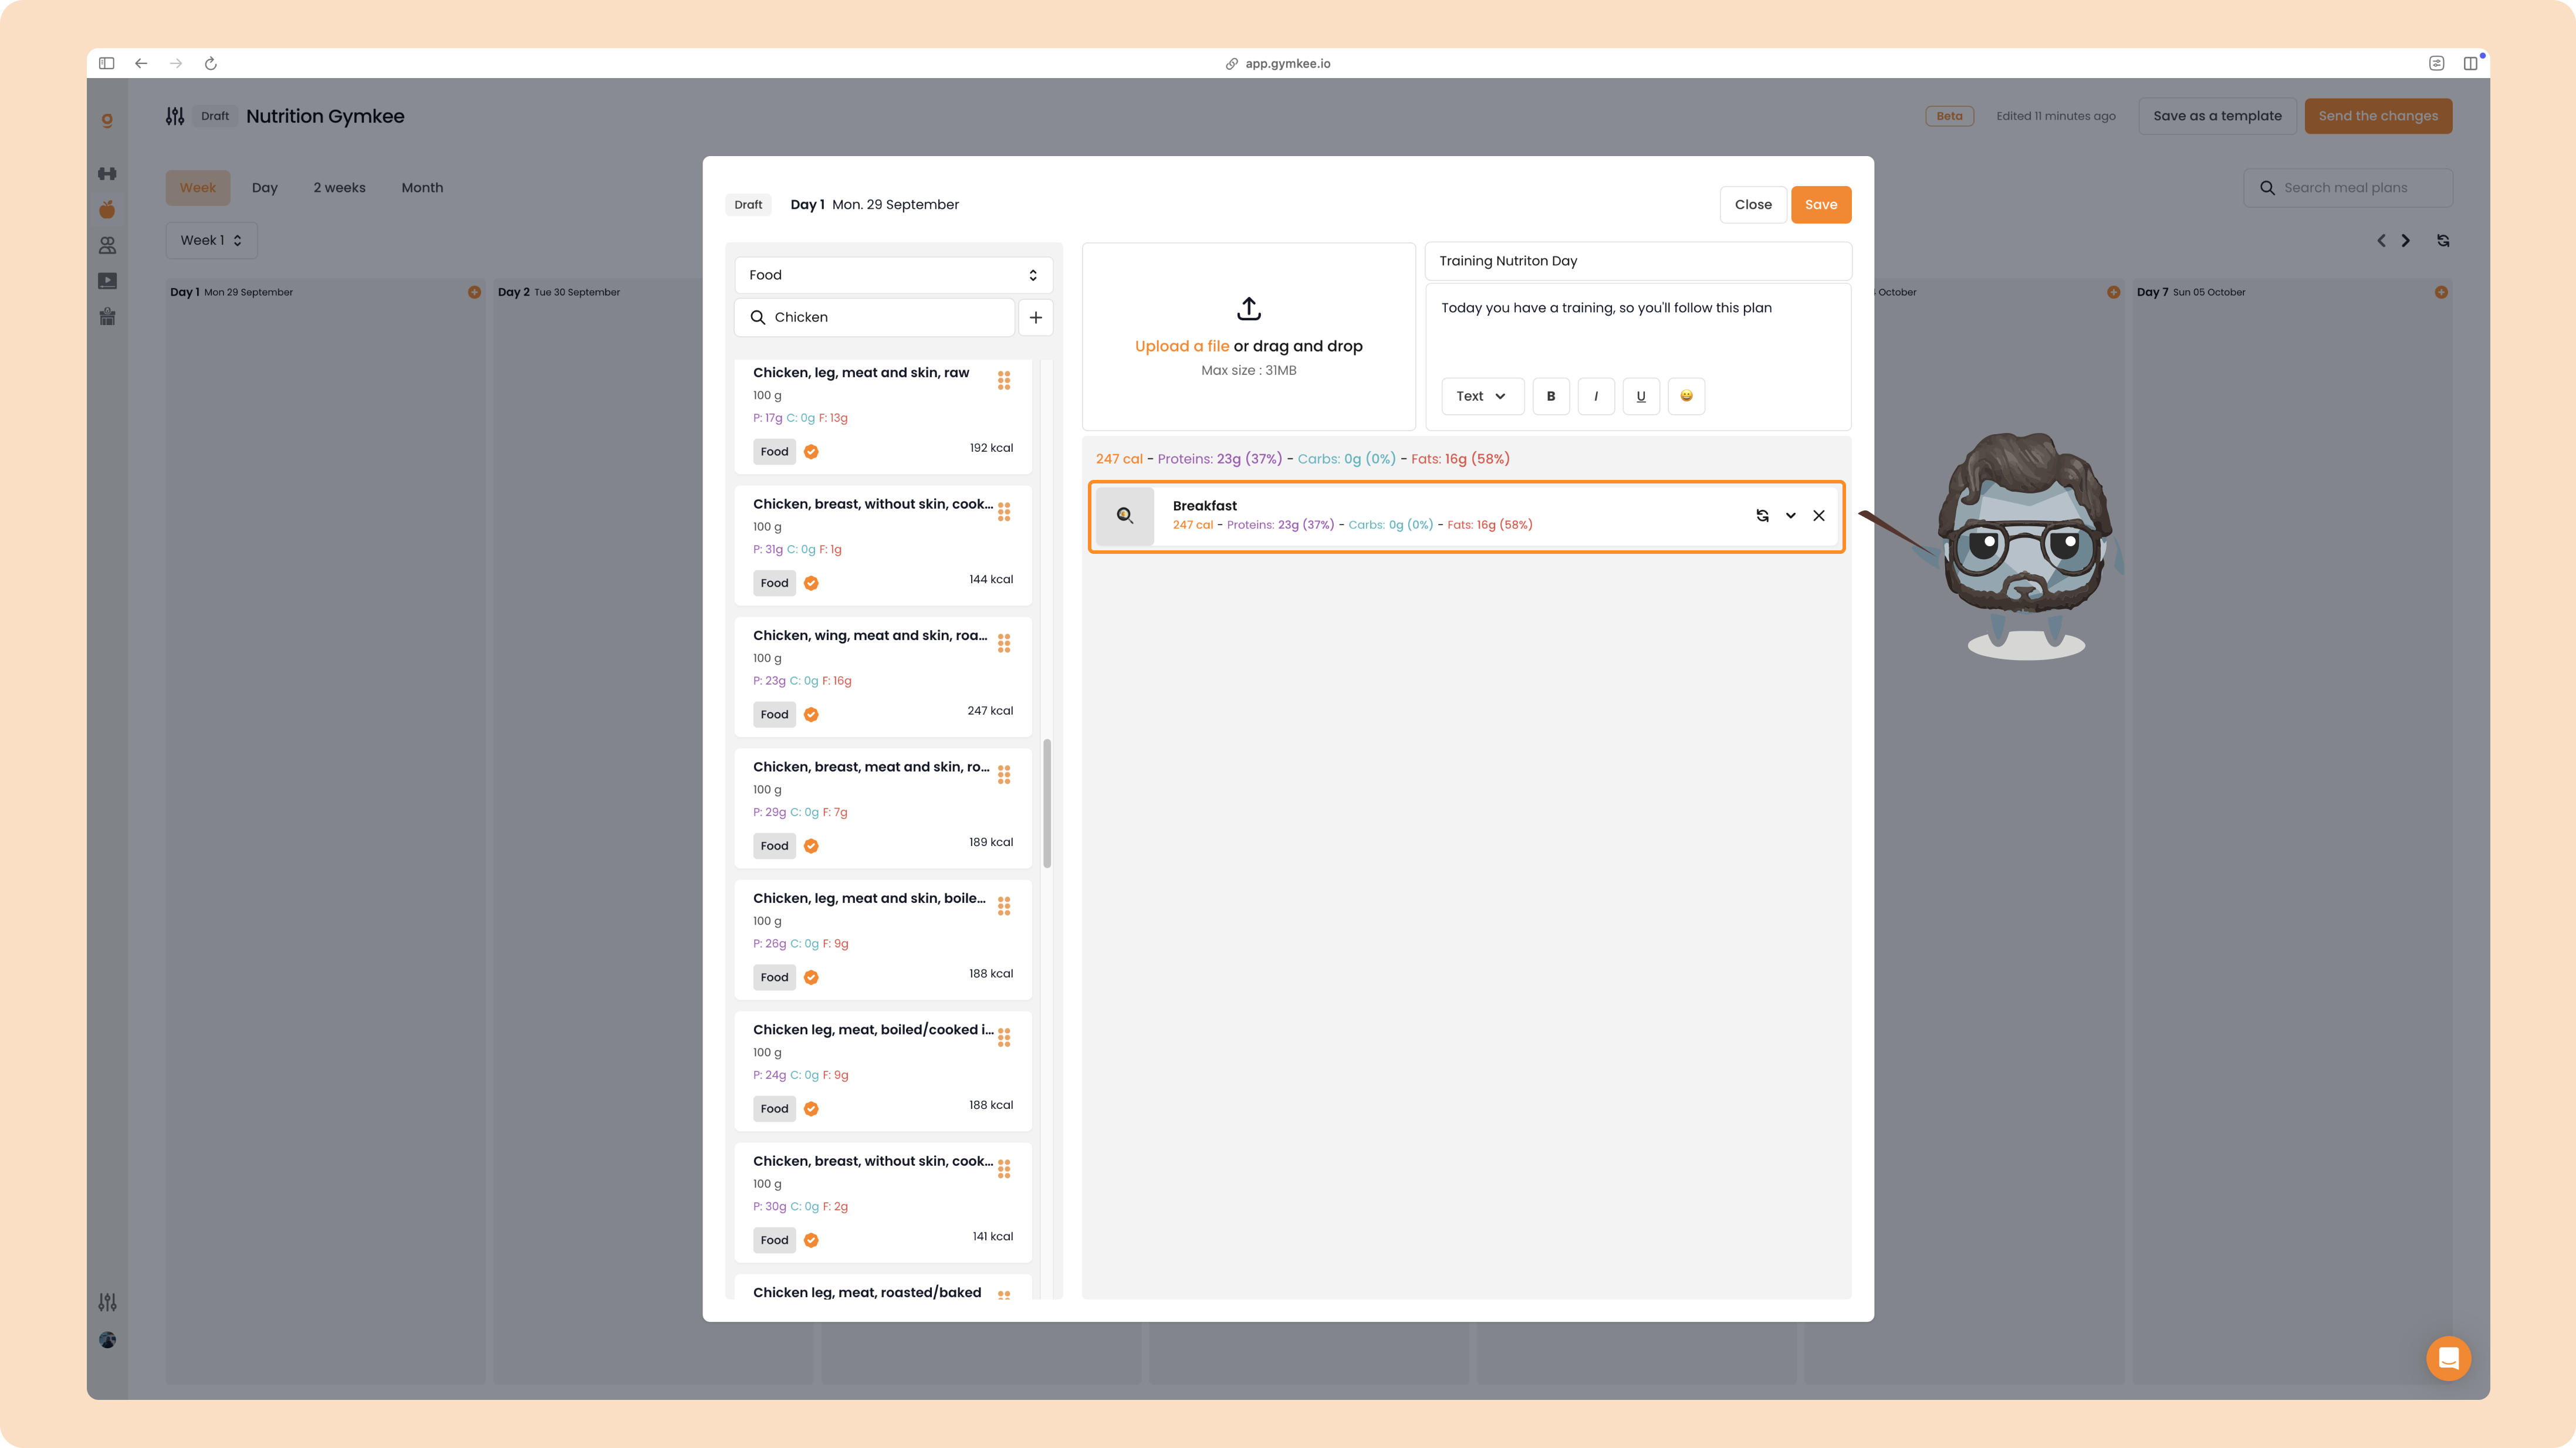Screen dimensions: 2576x1448
Task: Open the workouts dumbbell icon in sidebar
Action: click(107, 173)
